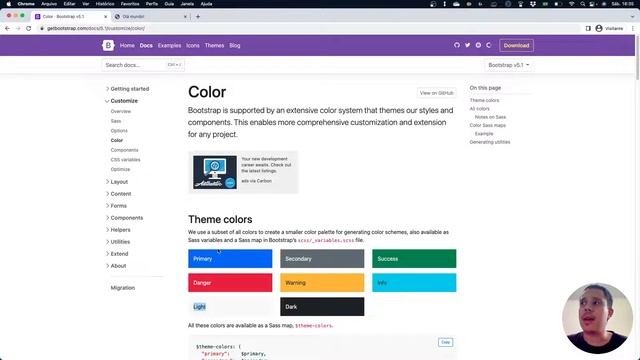This screenshot has height=360, width=640.
Task: Jump to All colors in page contents
Action: (479, 109)
